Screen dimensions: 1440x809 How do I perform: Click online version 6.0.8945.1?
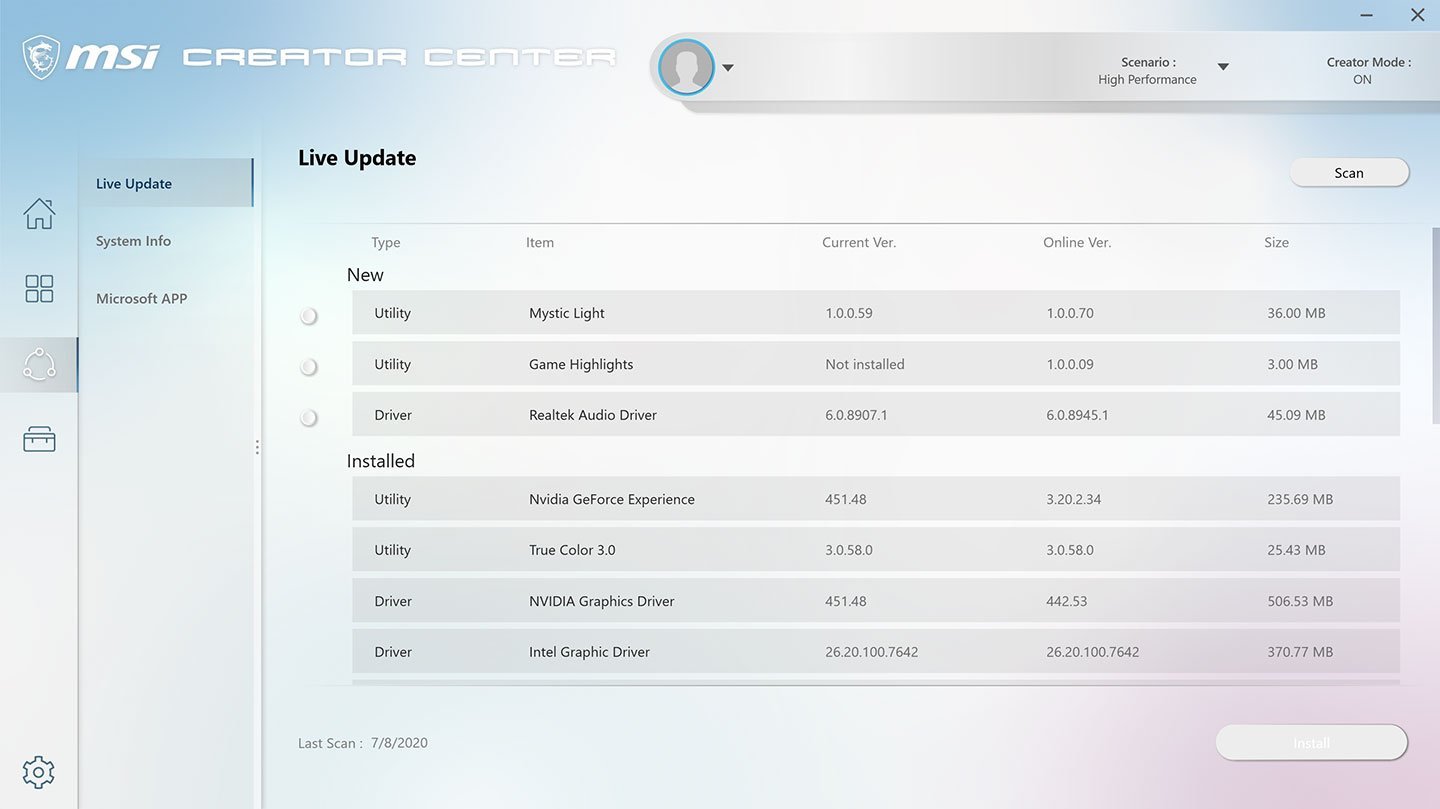coord(1077,415)
